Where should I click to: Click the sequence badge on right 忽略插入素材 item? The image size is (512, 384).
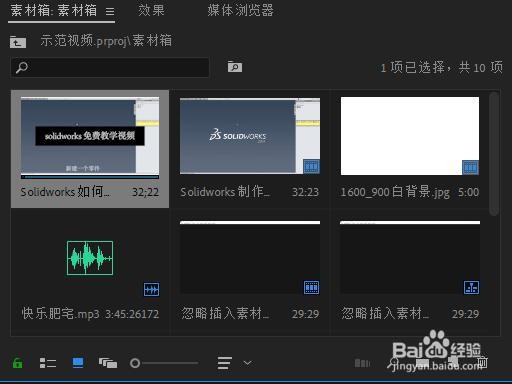pyautogui.click(x=471, y=287)
